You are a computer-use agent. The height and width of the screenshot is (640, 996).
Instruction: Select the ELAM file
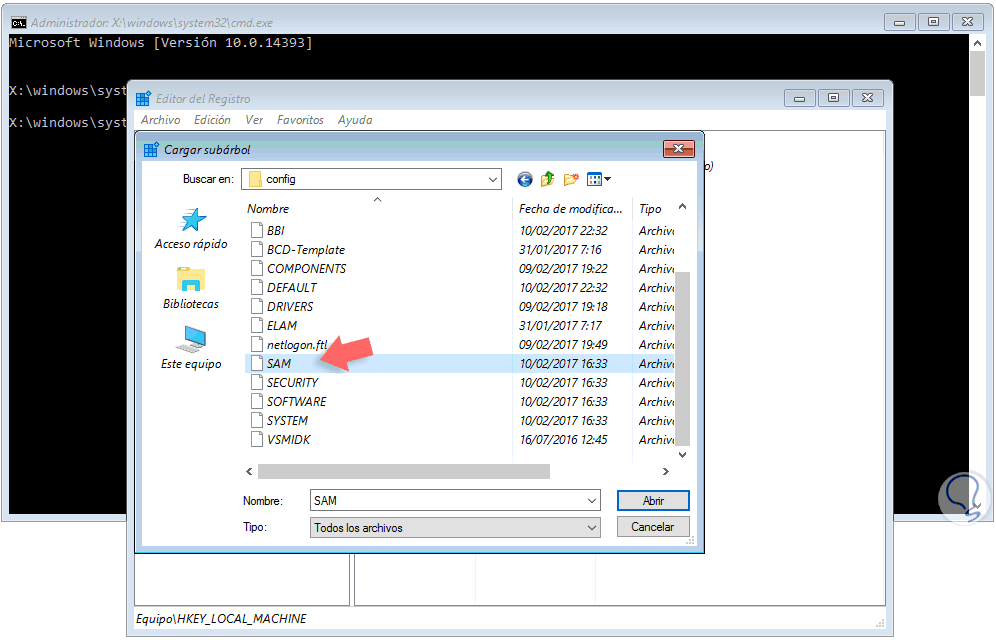tap(281, 326)
